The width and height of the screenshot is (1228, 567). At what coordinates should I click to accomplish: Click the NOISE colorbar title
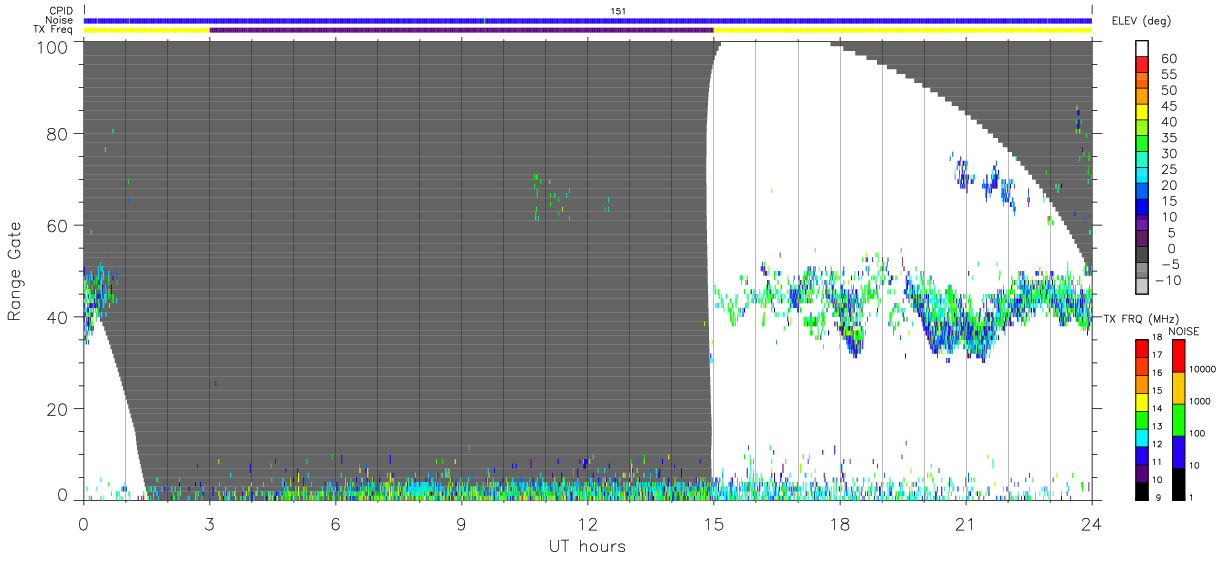point(1185,331)
